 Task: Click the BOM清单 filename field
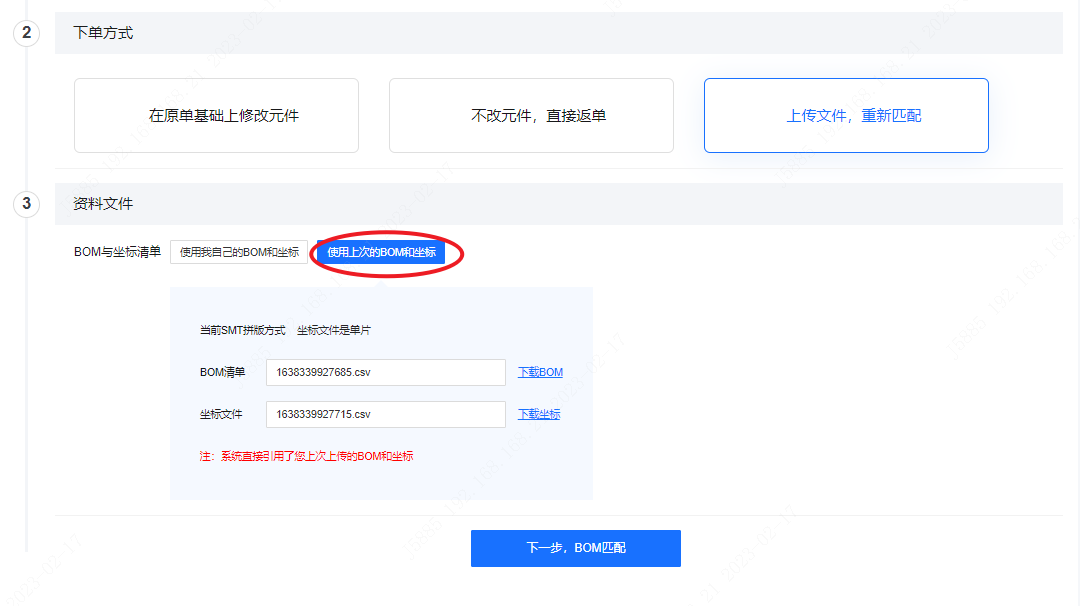coord(385,372)
